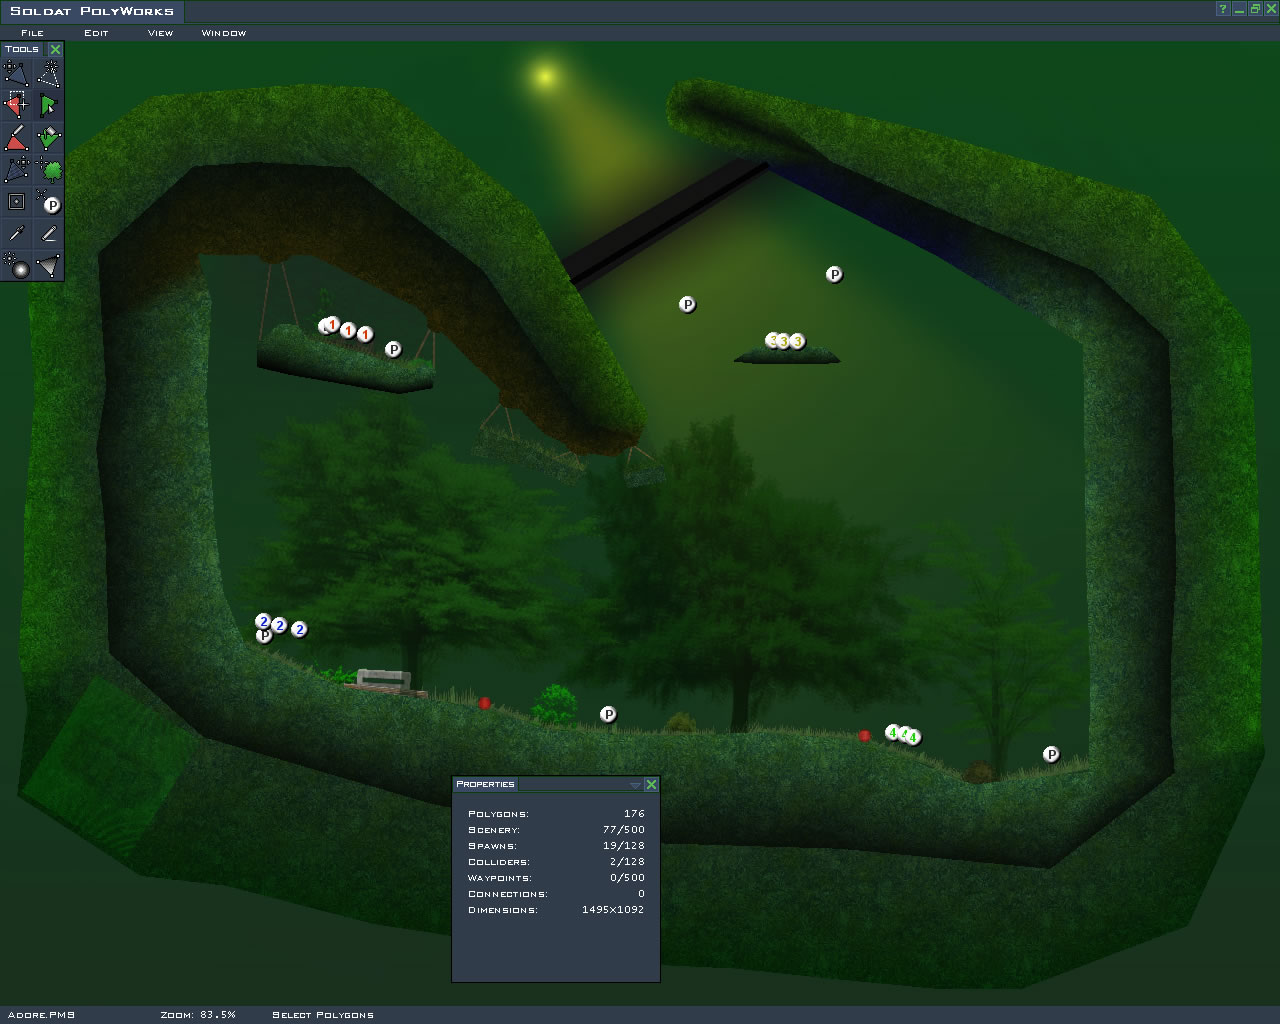Close the Tools palette

(x=55, y=49)
